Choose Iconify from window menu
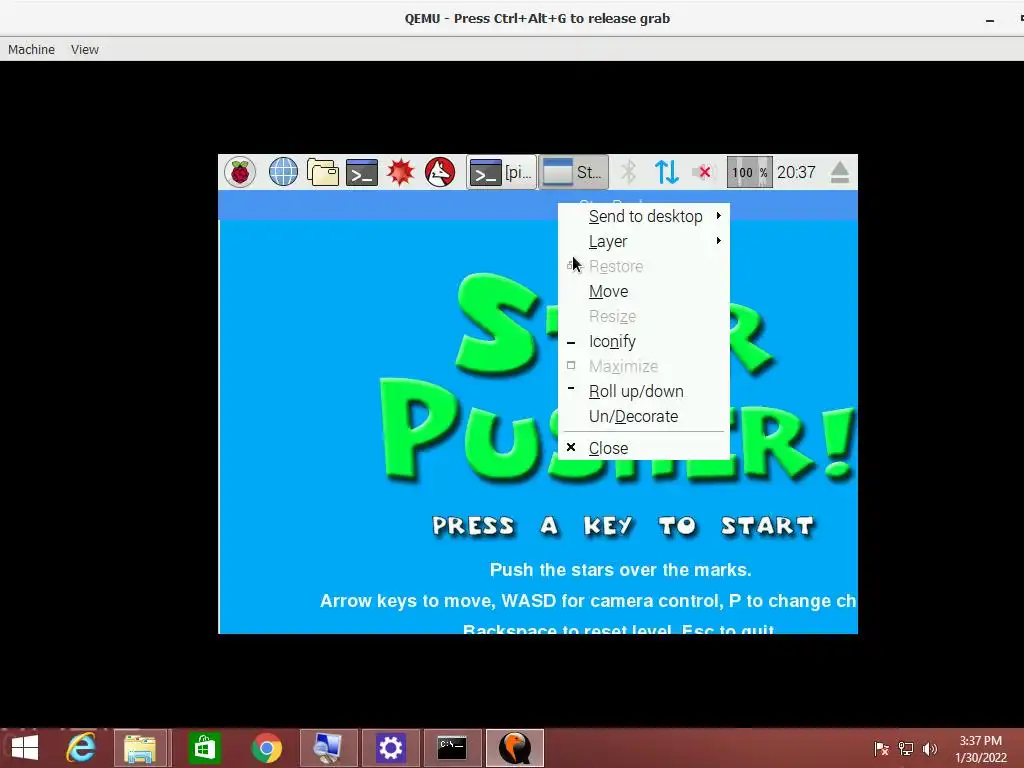The height and width of the screenshot is (768, 1024). coord(644,342)
